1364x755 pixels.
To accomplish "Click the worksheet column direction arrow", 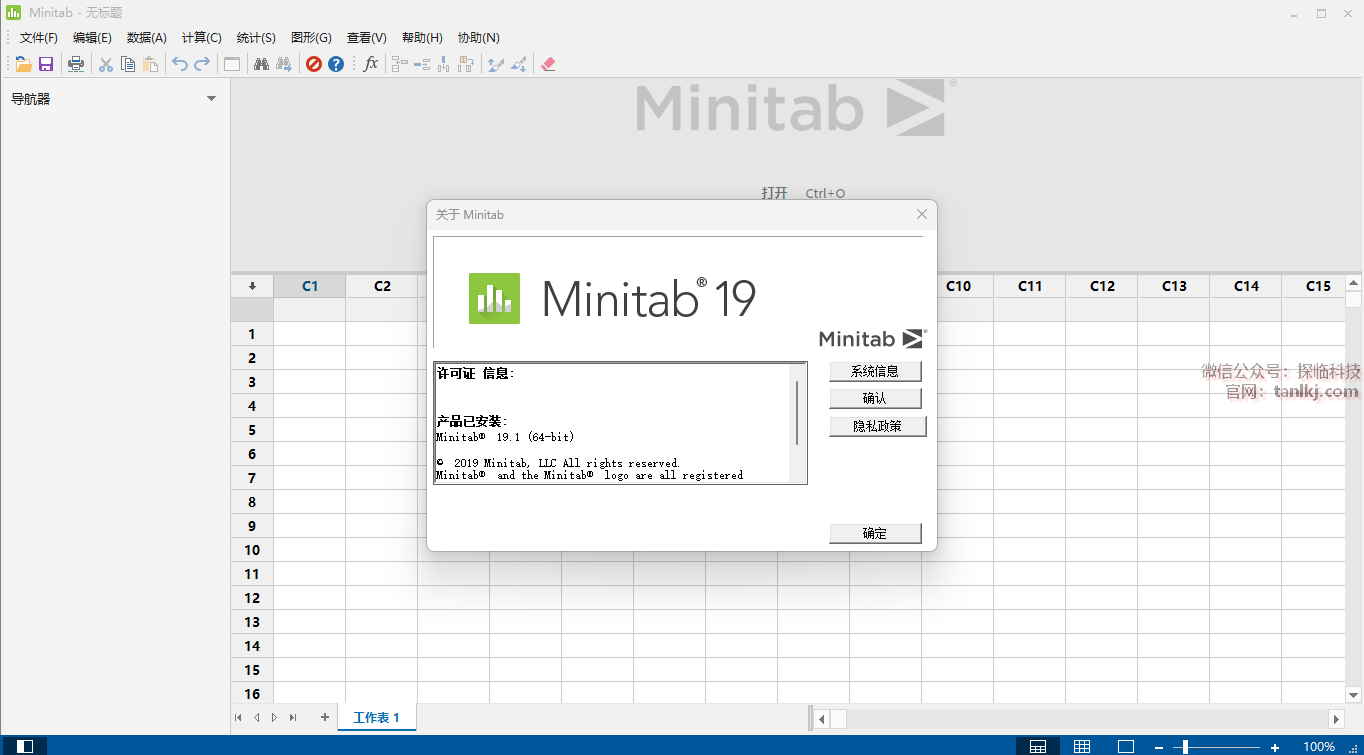I will [252, 286].
